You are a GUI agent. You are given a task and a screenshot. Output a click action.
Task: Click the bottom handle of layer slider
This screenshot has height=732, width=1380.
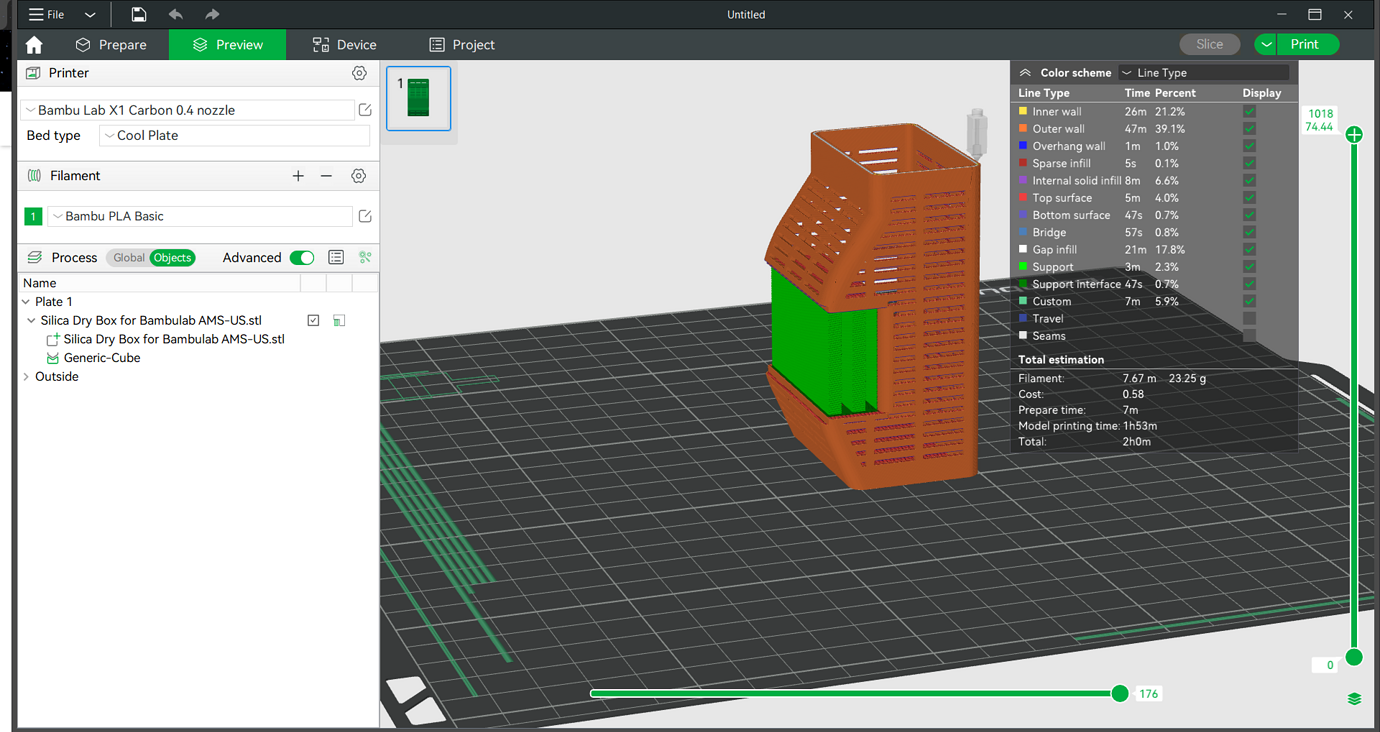pyautogui.click(x=1354, y=657)
